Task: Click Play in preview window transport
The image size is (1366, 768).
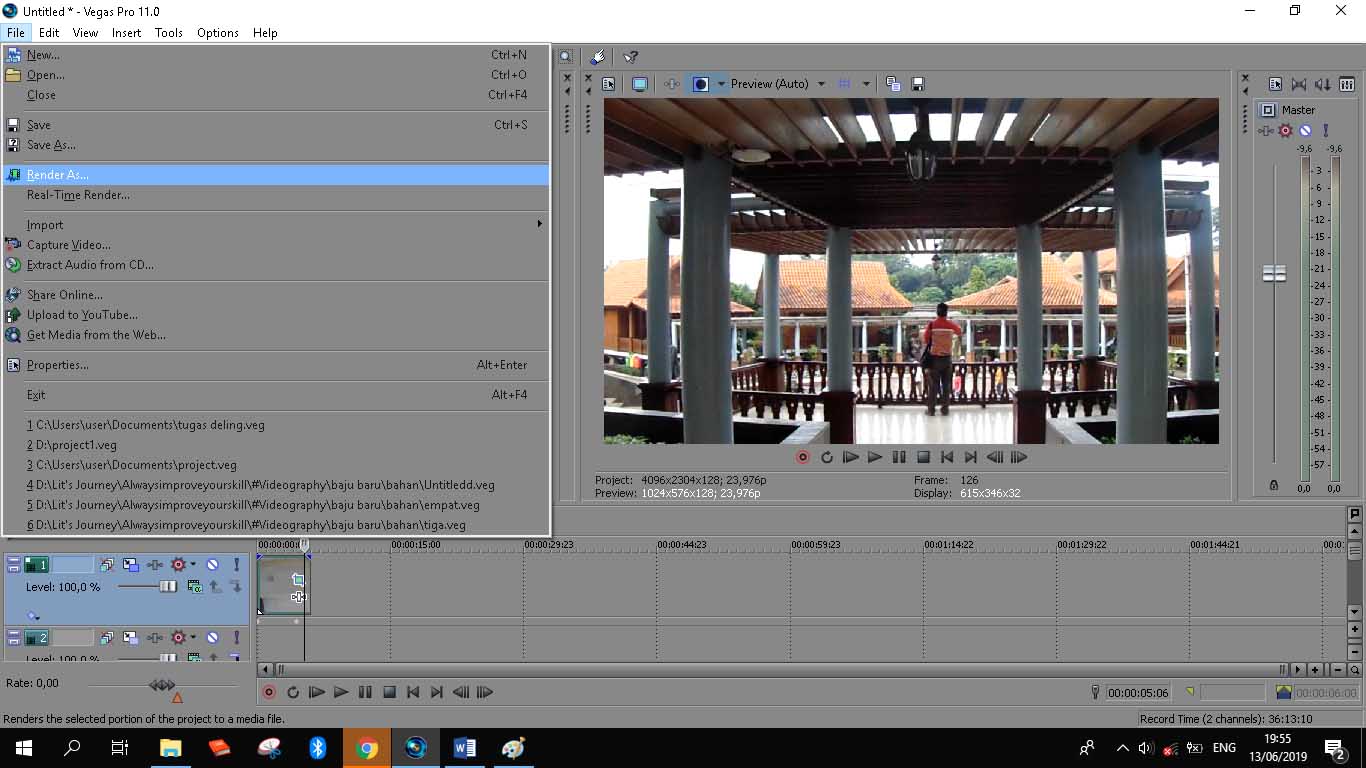Action: [x=875, y=457]
